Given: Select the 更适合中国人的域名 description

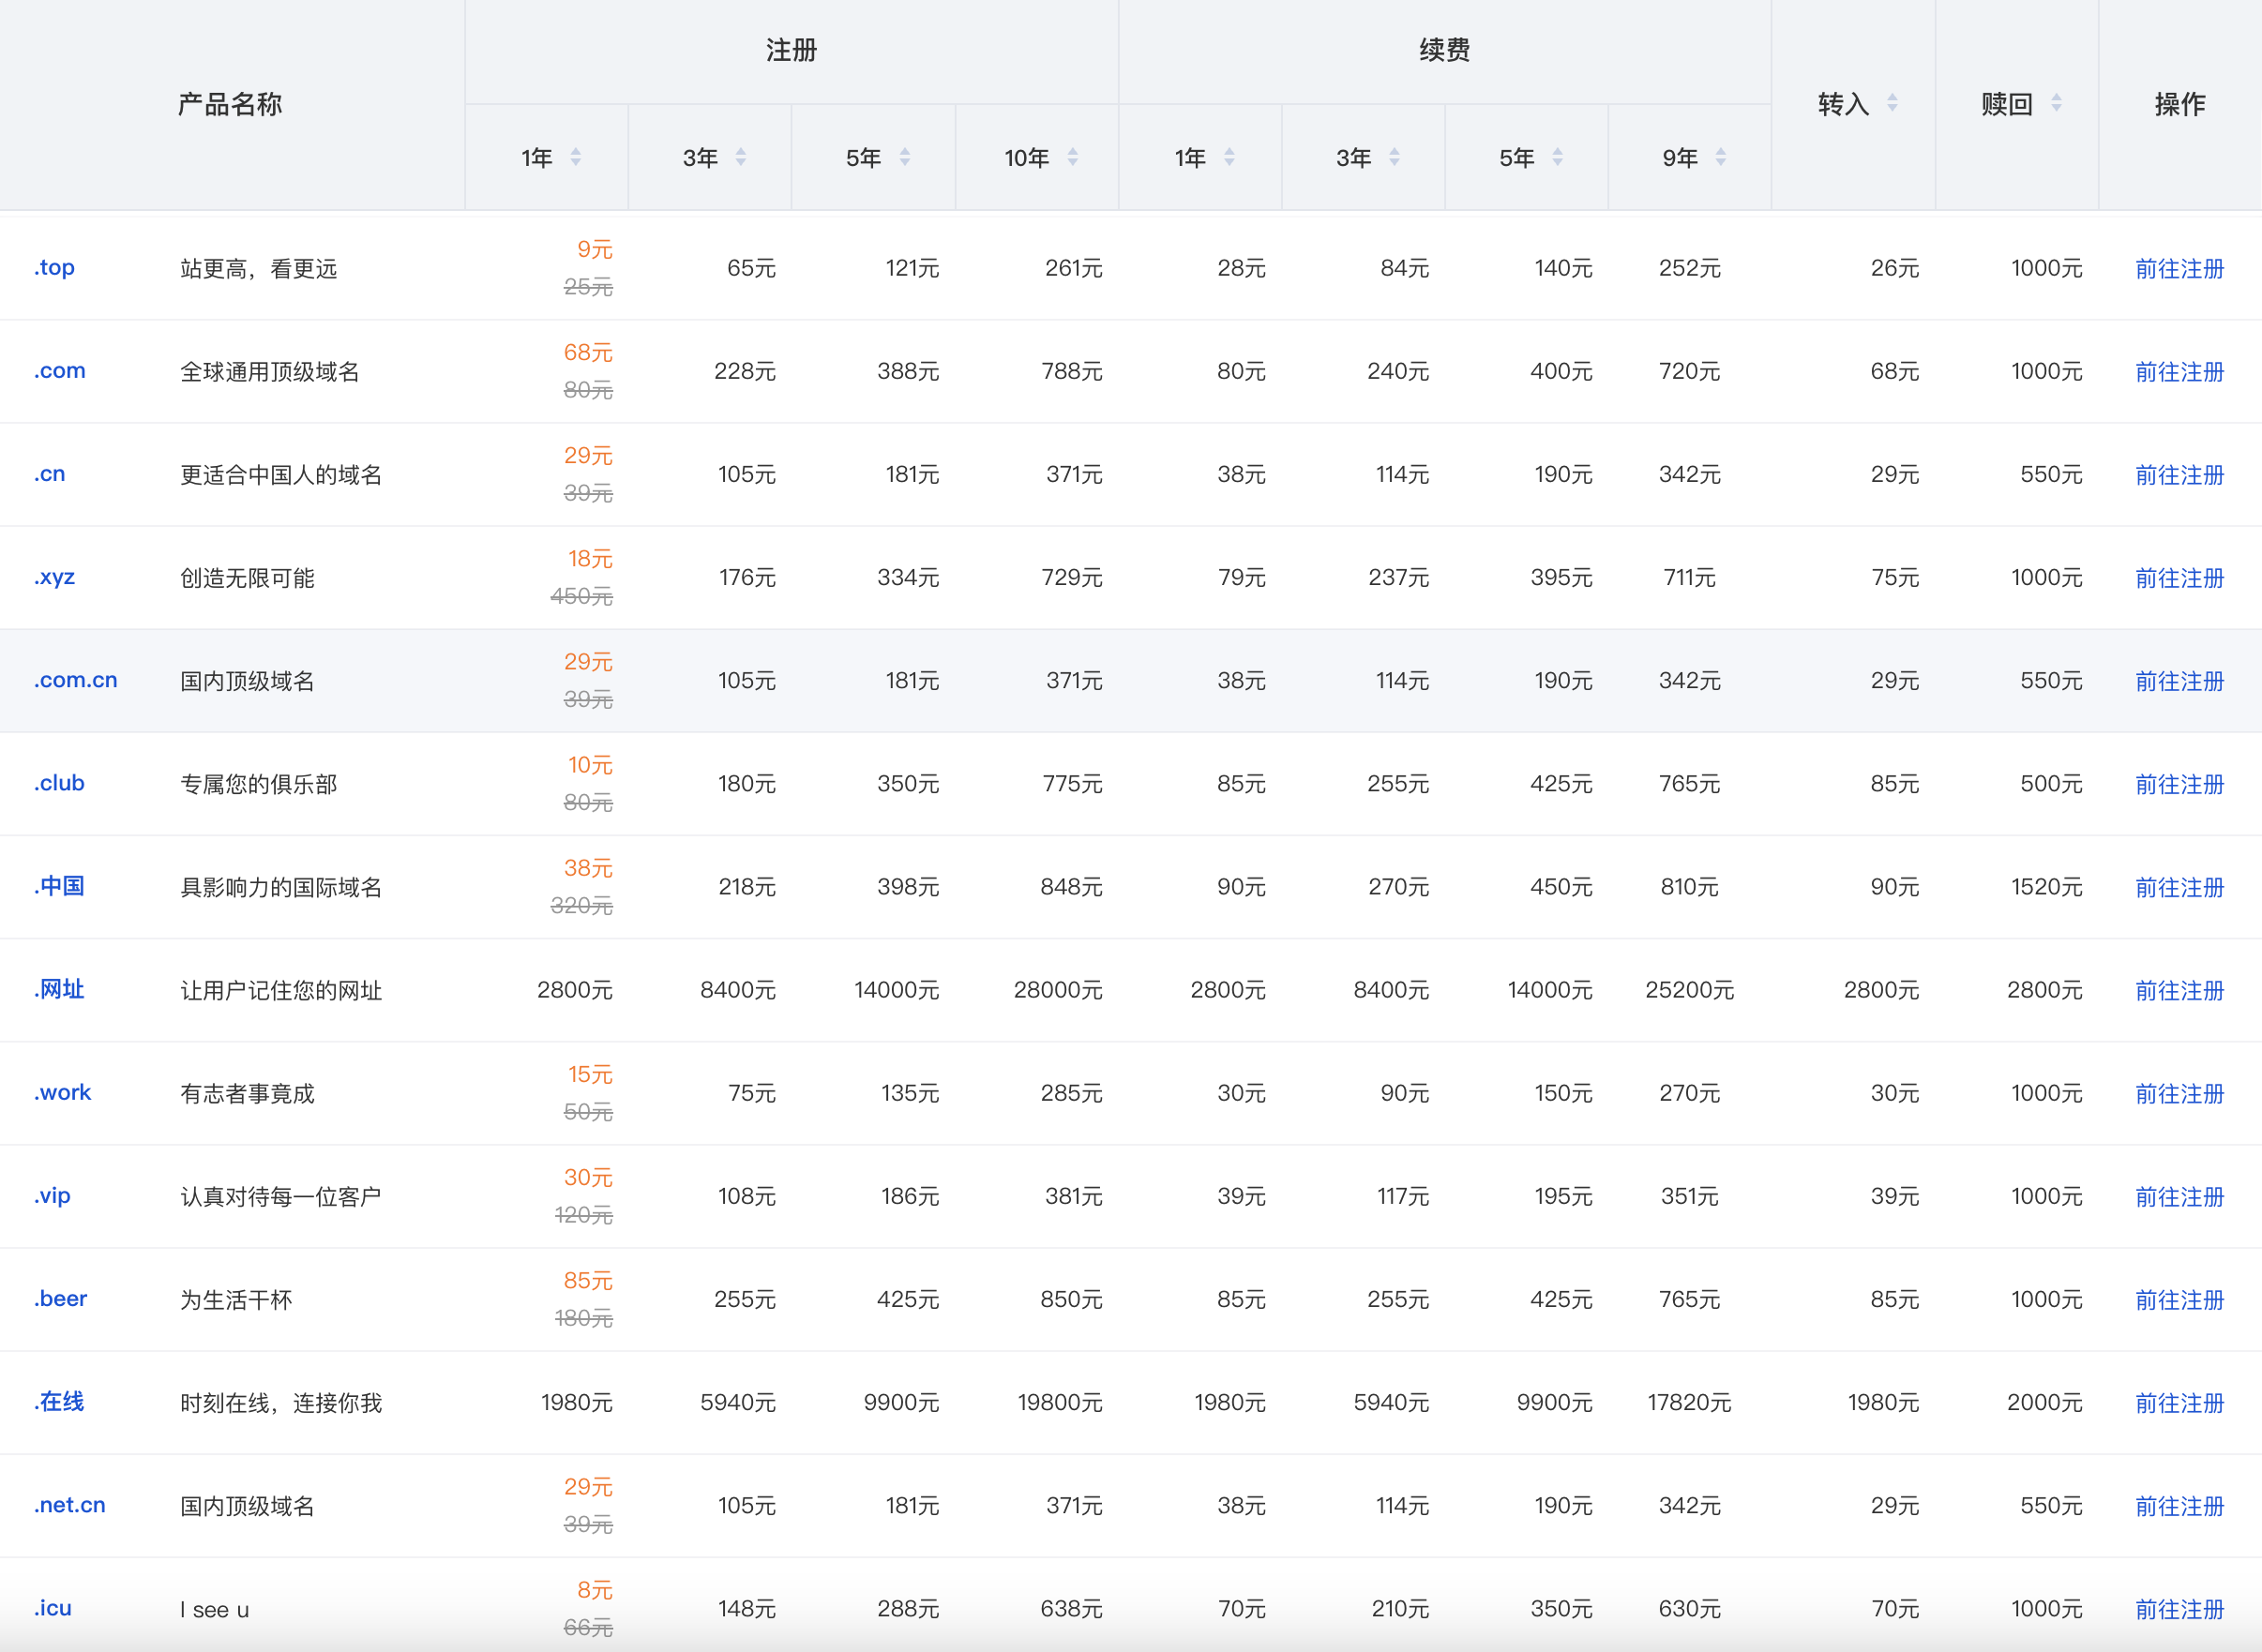Looking at the screenshot, I should pyautogui.click(x=281, y=475).
